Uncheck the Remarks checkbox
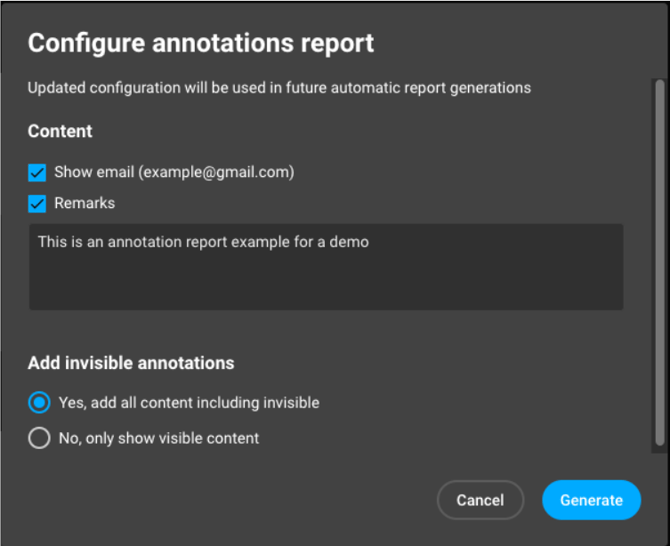Viewport: 670px width, 546px height. (38, 203)
